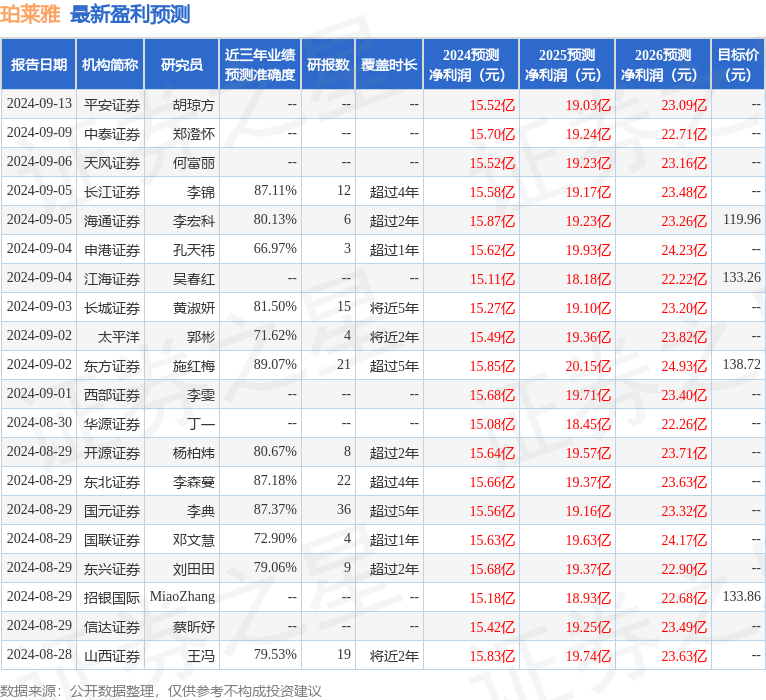766x700 pixels.
Task: Click accuracy value 89.07%
Action: click(x=275, y=364)
